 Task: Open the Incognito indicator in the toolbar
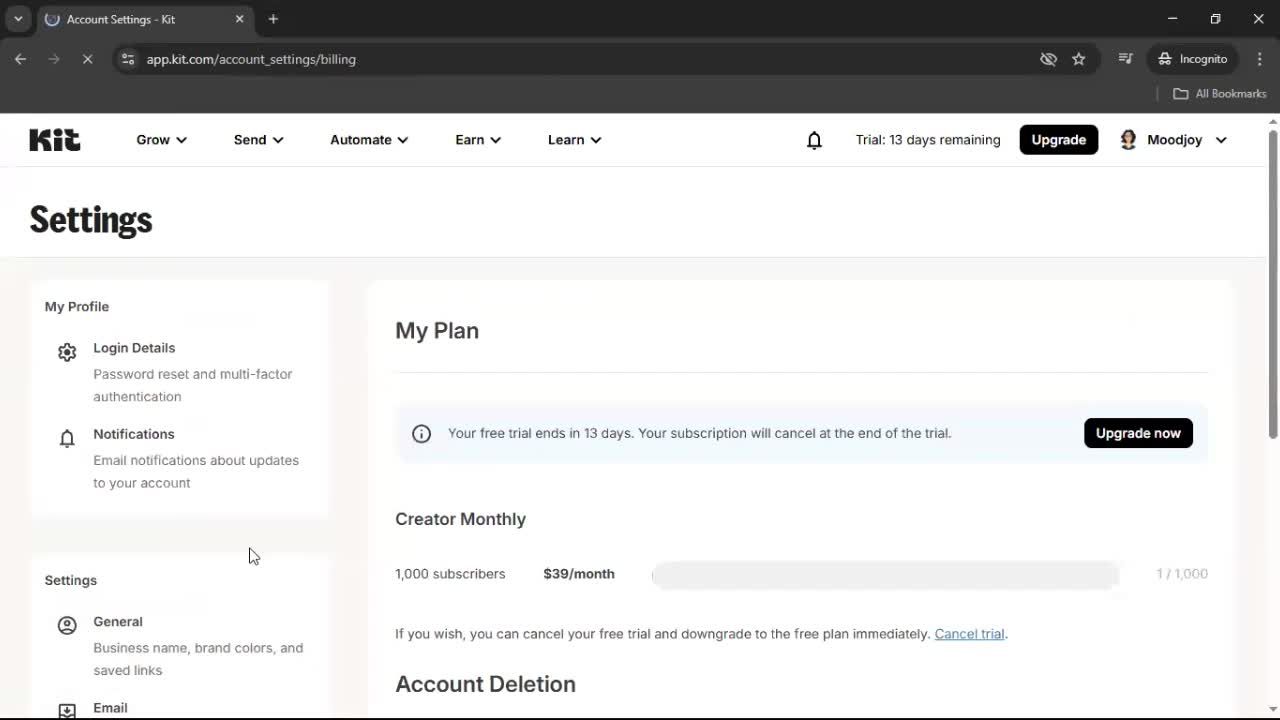1192,59
